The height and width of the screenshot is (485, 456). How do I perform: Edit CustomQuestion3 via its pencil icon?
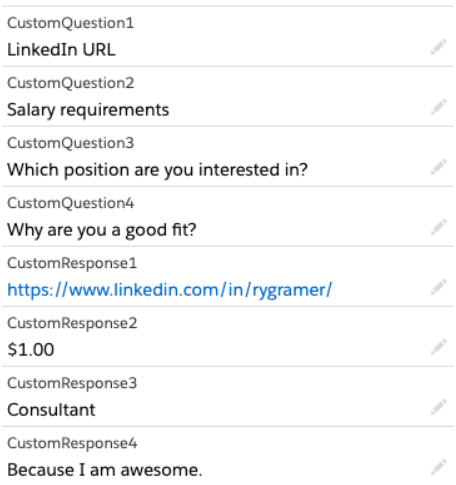438,167
